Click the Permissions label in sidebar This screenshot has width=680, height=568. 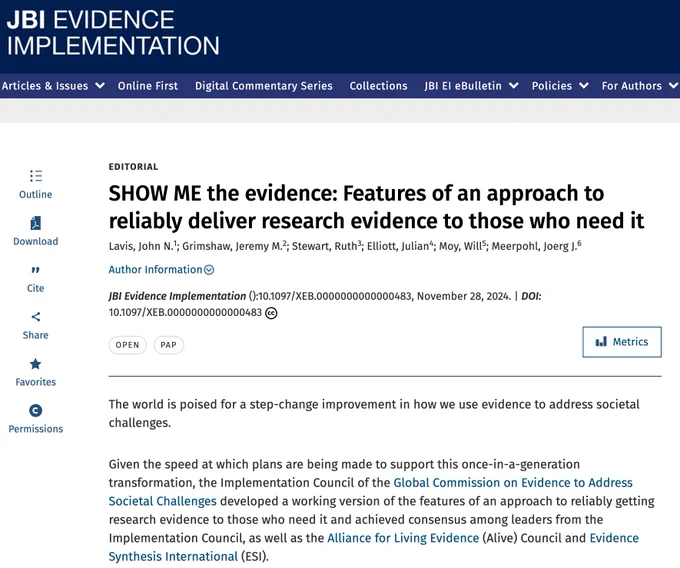click(36, 429)
